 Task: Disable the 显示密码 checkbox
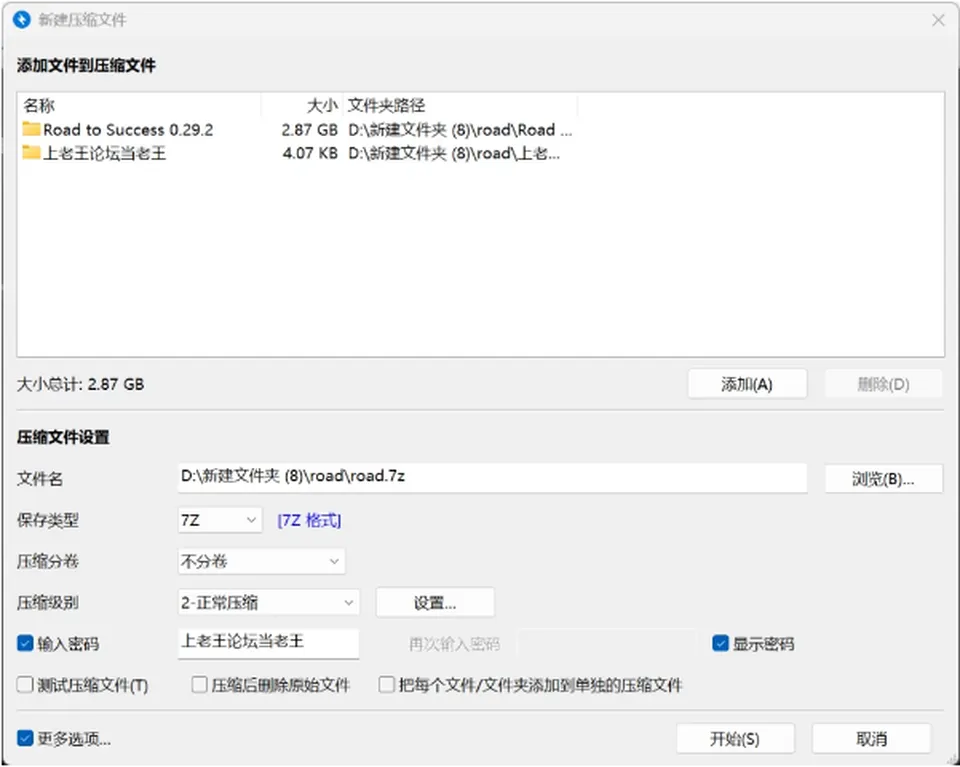pos(721,643)
